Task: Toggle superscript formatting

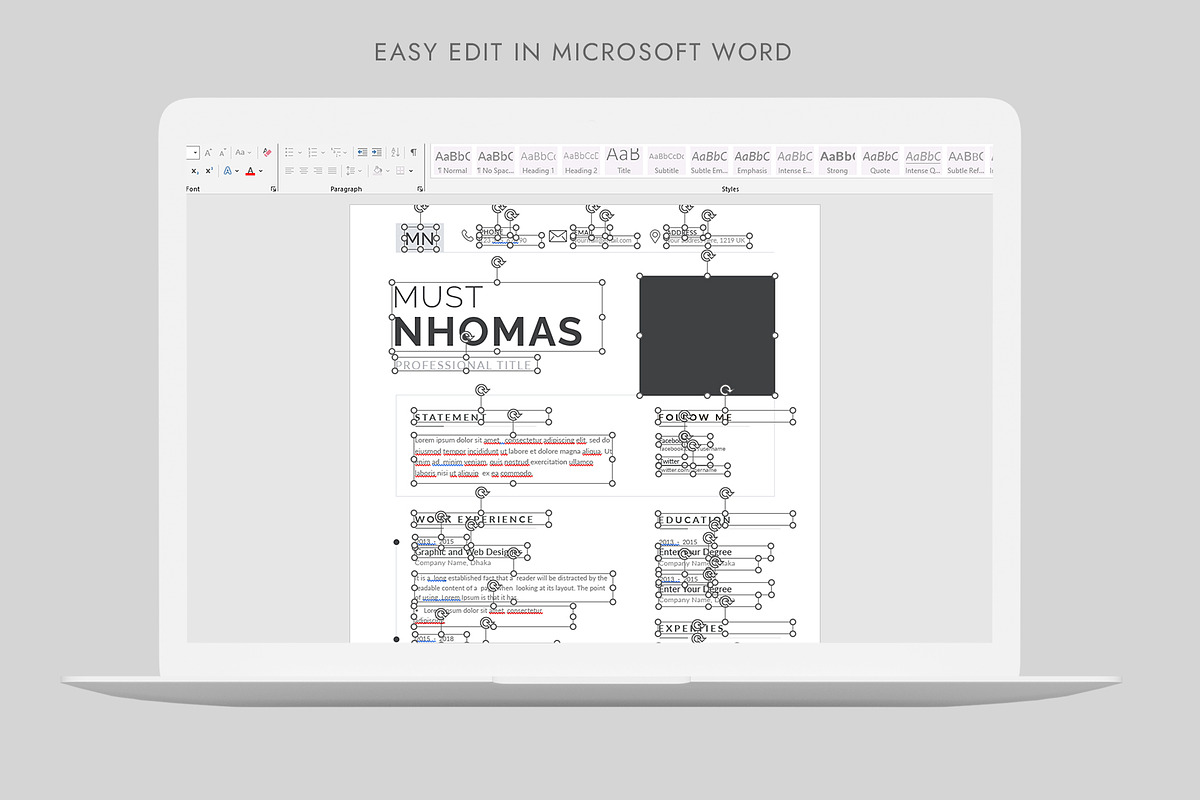Action: [208, 171]
